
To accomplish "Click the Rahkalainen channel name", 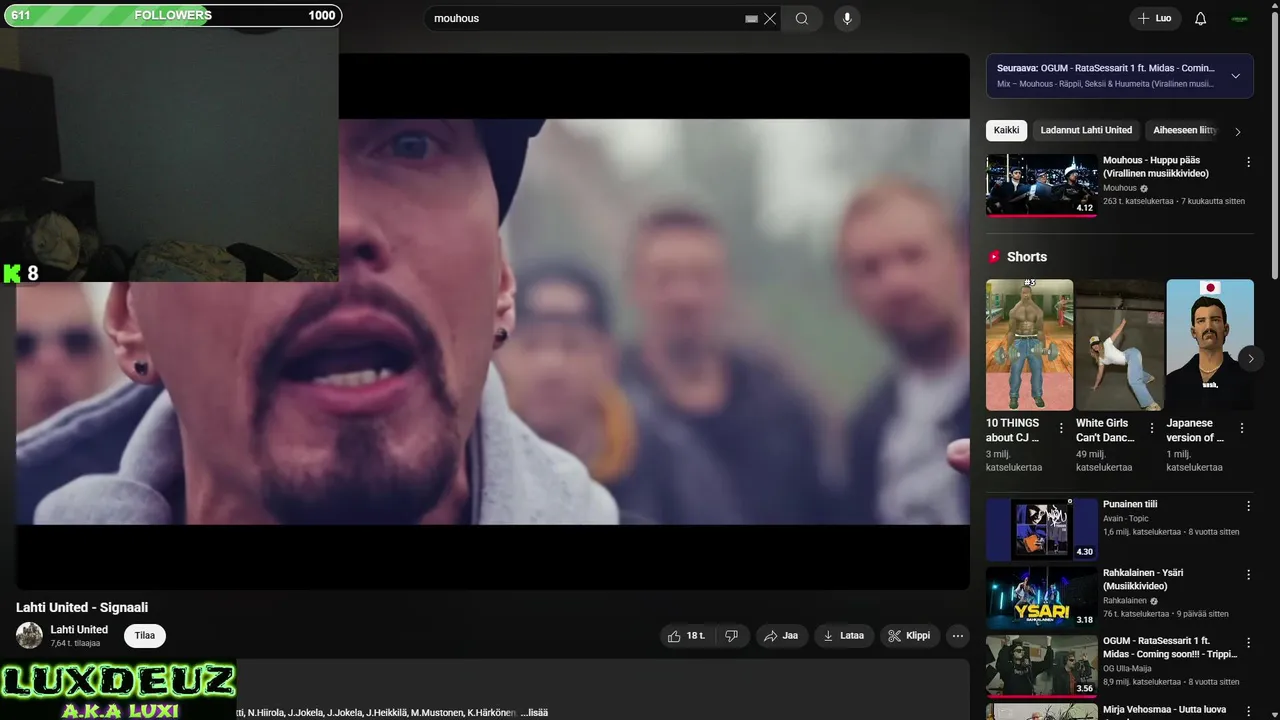I will (x=1125, y=601).
